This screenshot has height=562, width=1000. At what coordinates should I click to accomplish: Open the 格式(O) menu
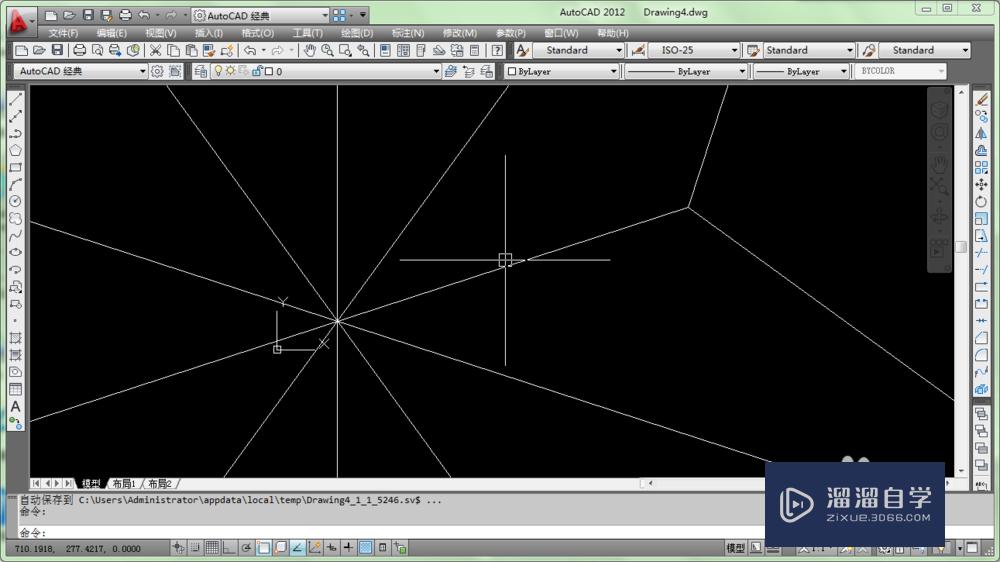[258, 33]
